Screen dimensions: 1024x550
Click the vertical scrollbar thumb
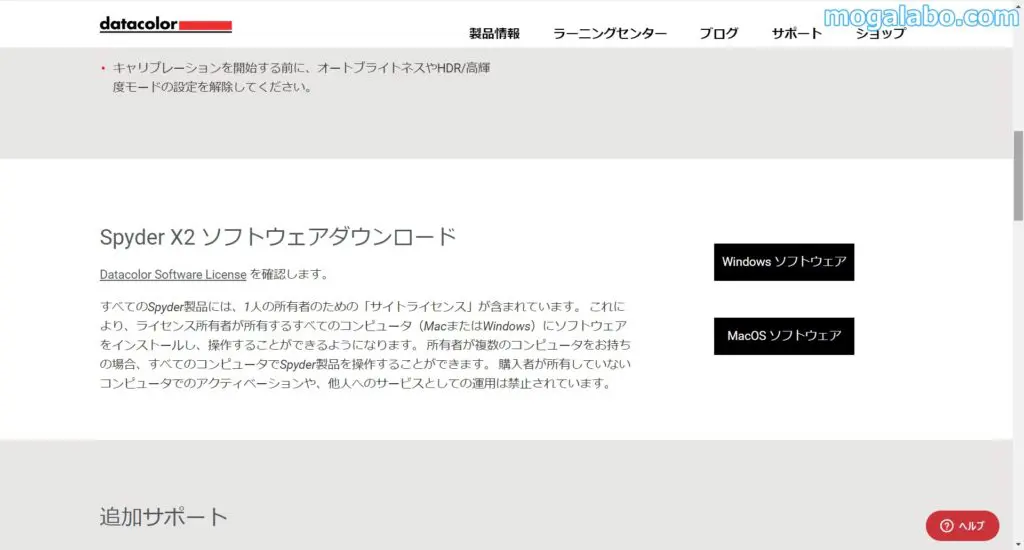(1017, 175)
